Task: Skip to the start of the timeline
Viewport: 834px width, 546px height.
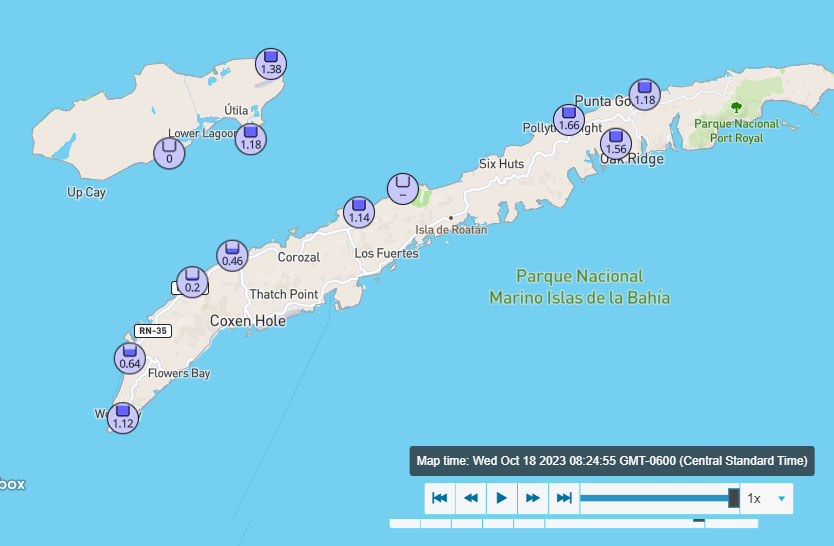Action: click(x=439, y=498)
